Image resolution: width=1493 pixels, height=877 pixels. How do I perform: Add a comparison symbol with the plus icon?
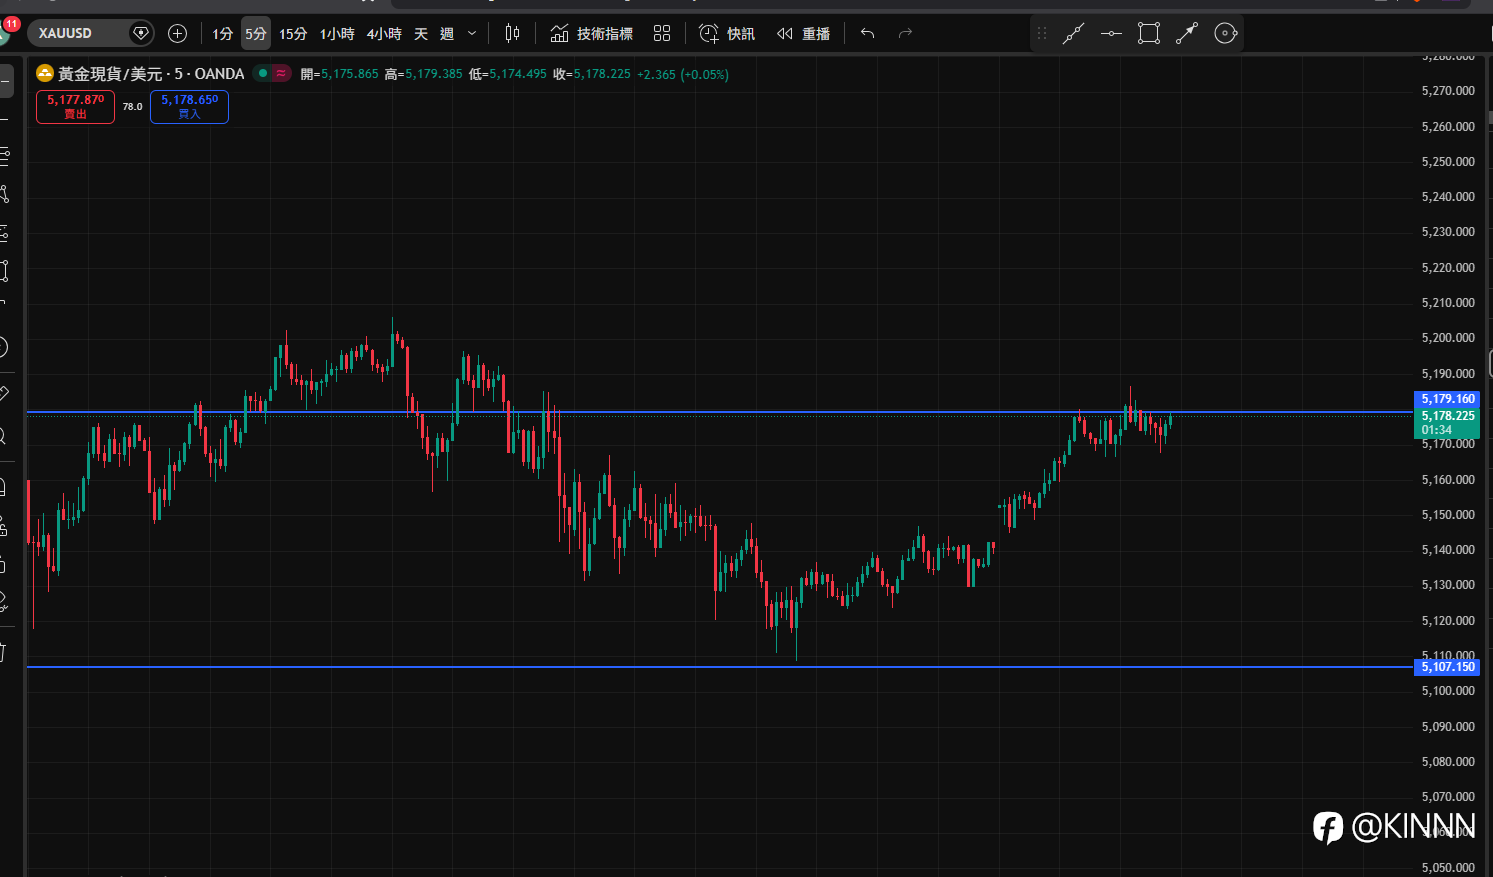click(178, 33)
